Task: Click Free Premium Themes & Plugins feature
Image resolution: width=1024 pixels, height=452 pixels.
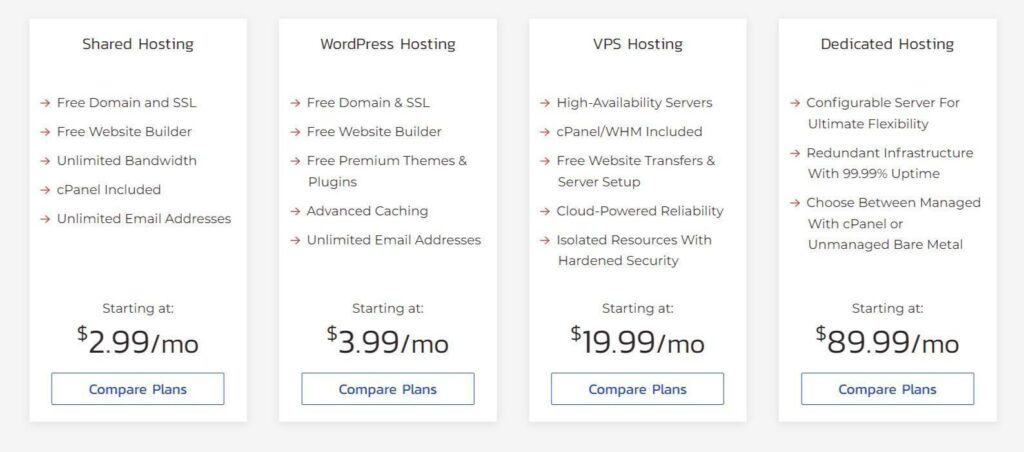Action: (x=387, y=171)
